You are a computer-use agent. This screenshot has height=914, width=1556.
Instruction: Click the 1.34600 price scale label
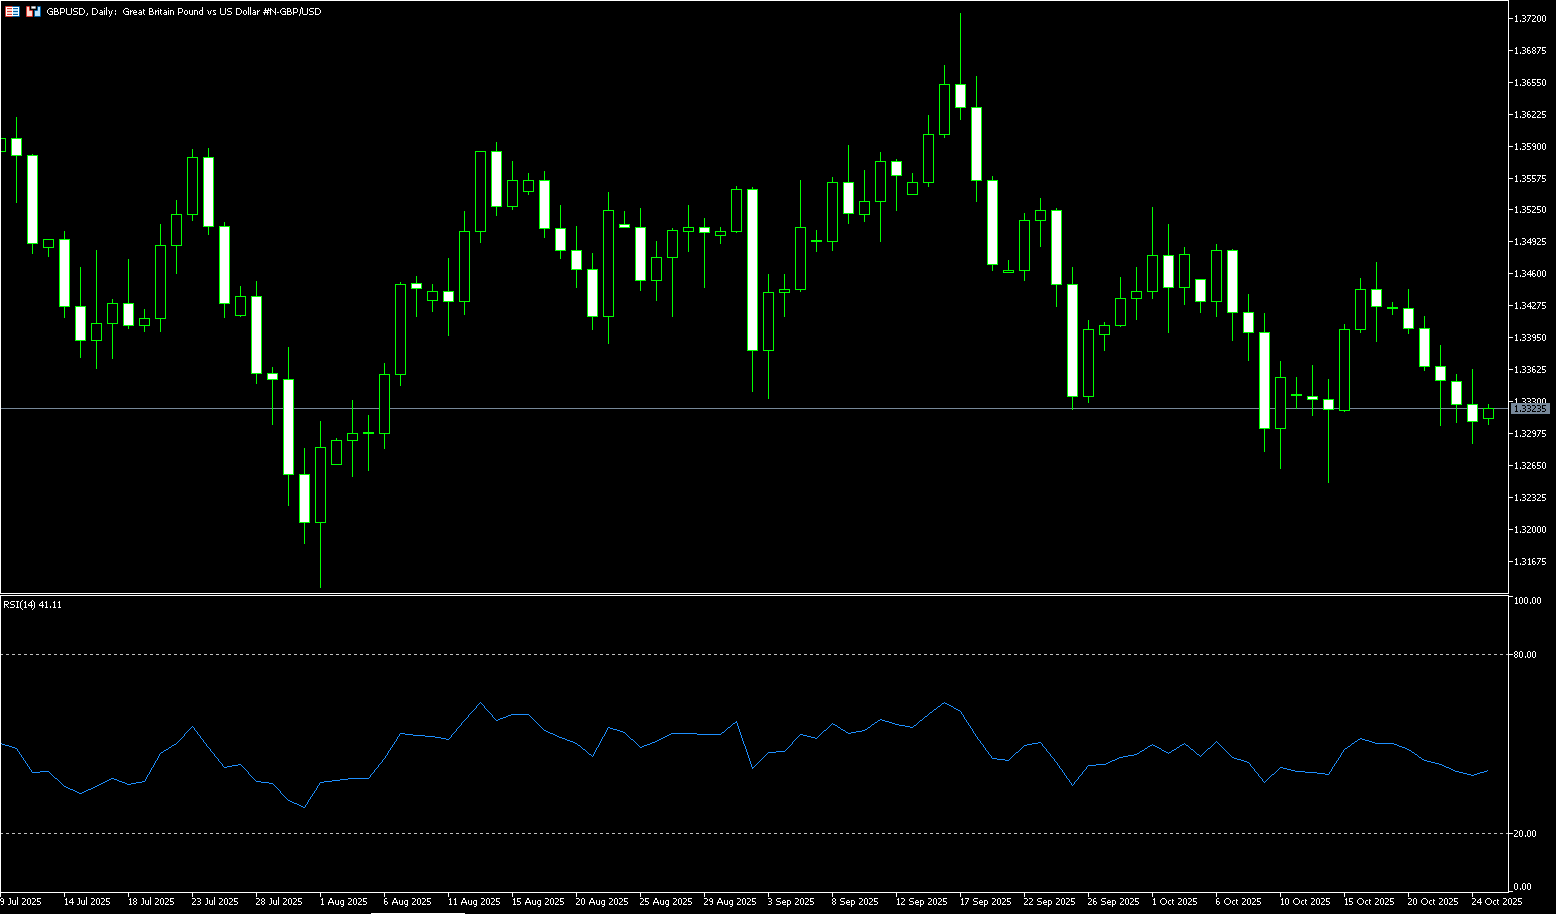coord(1530,274)
